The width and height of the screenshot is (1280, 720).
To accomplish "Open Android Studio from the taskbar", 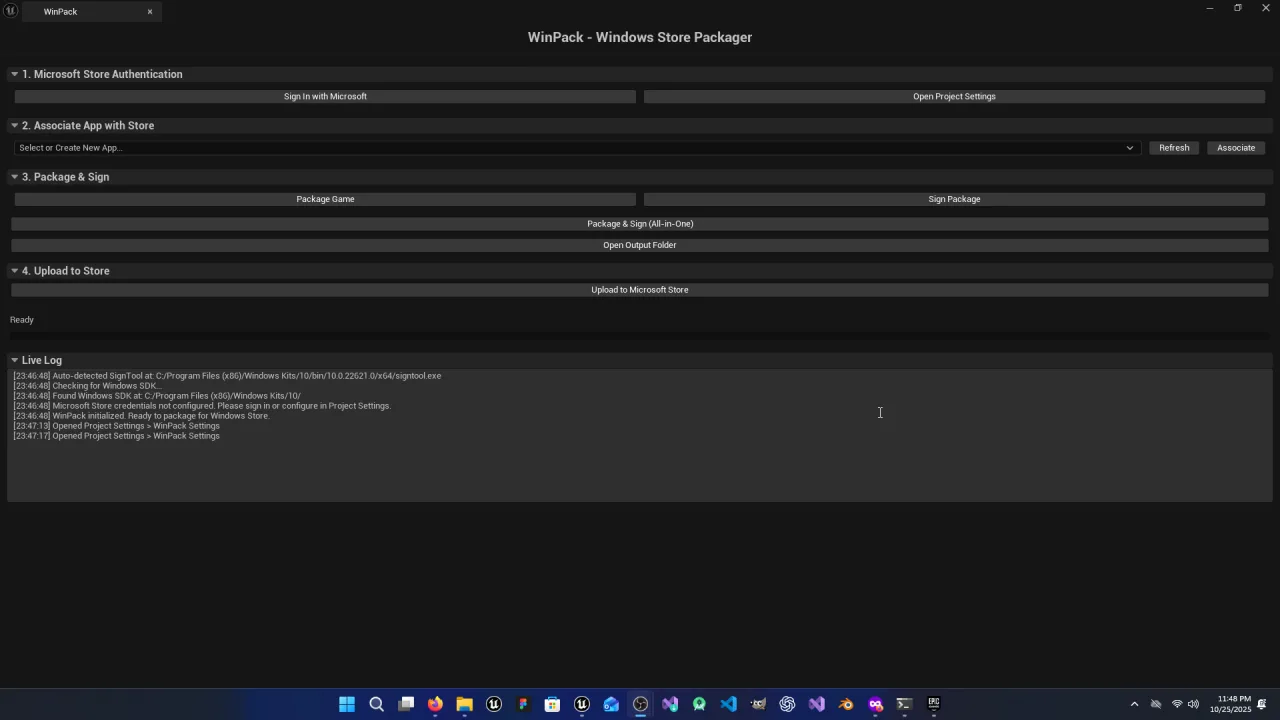I will click(699, 704).
